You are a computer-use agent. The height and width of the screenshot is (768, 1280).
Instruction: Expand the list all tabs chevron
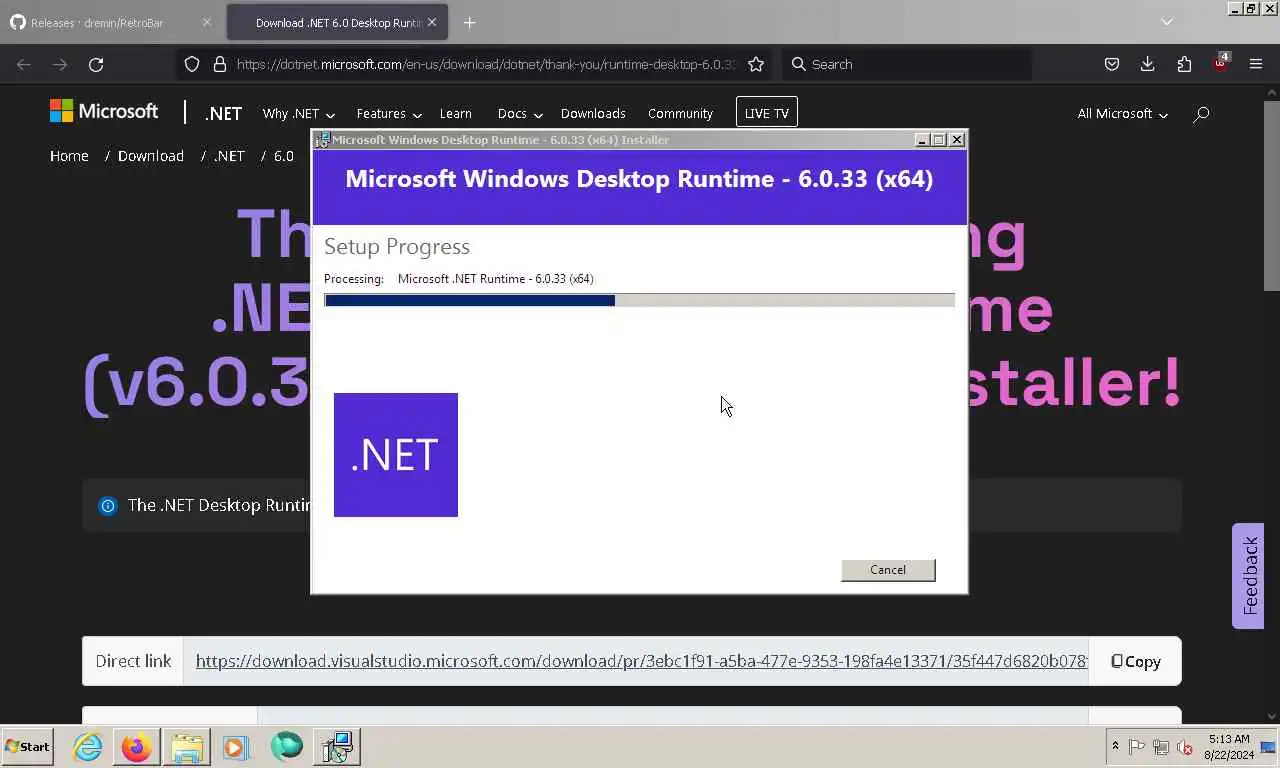[x=1166, y=22]
